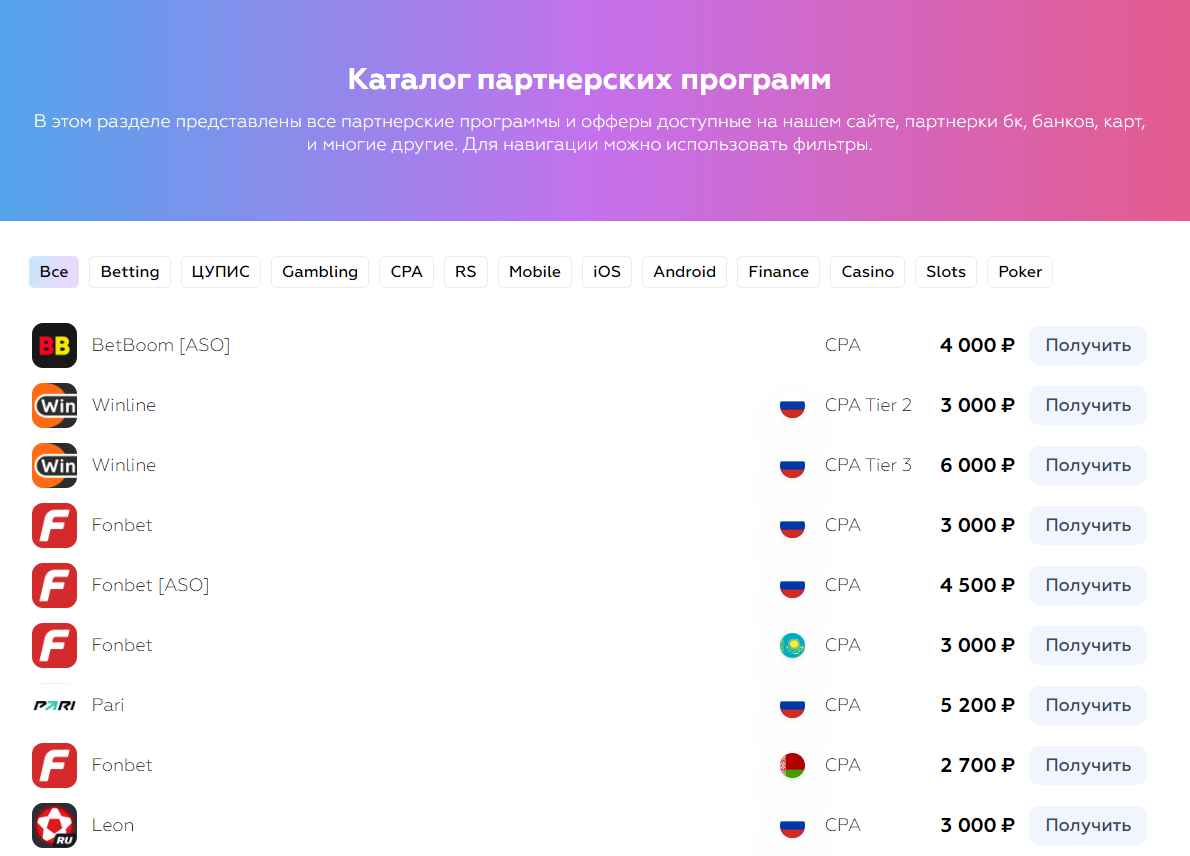This screenshot has width=1190, height=856.
Task: Click the BetBoom BB logo icon
Action: point(54,345)
